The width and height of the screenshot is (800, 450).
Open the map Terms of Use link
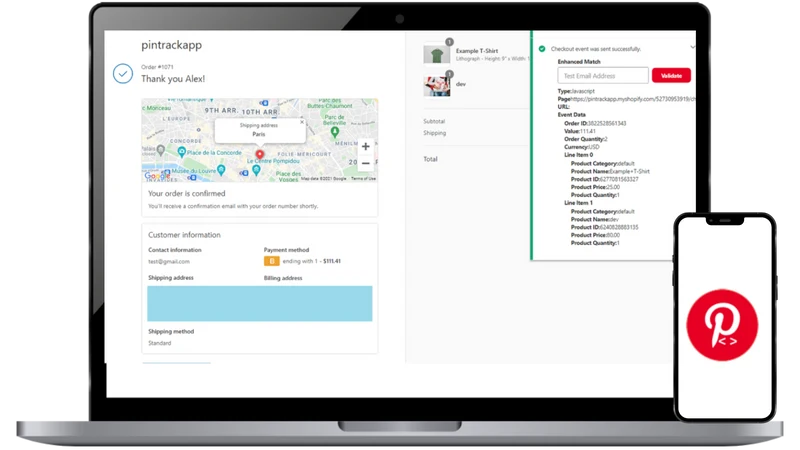[363, 179]
